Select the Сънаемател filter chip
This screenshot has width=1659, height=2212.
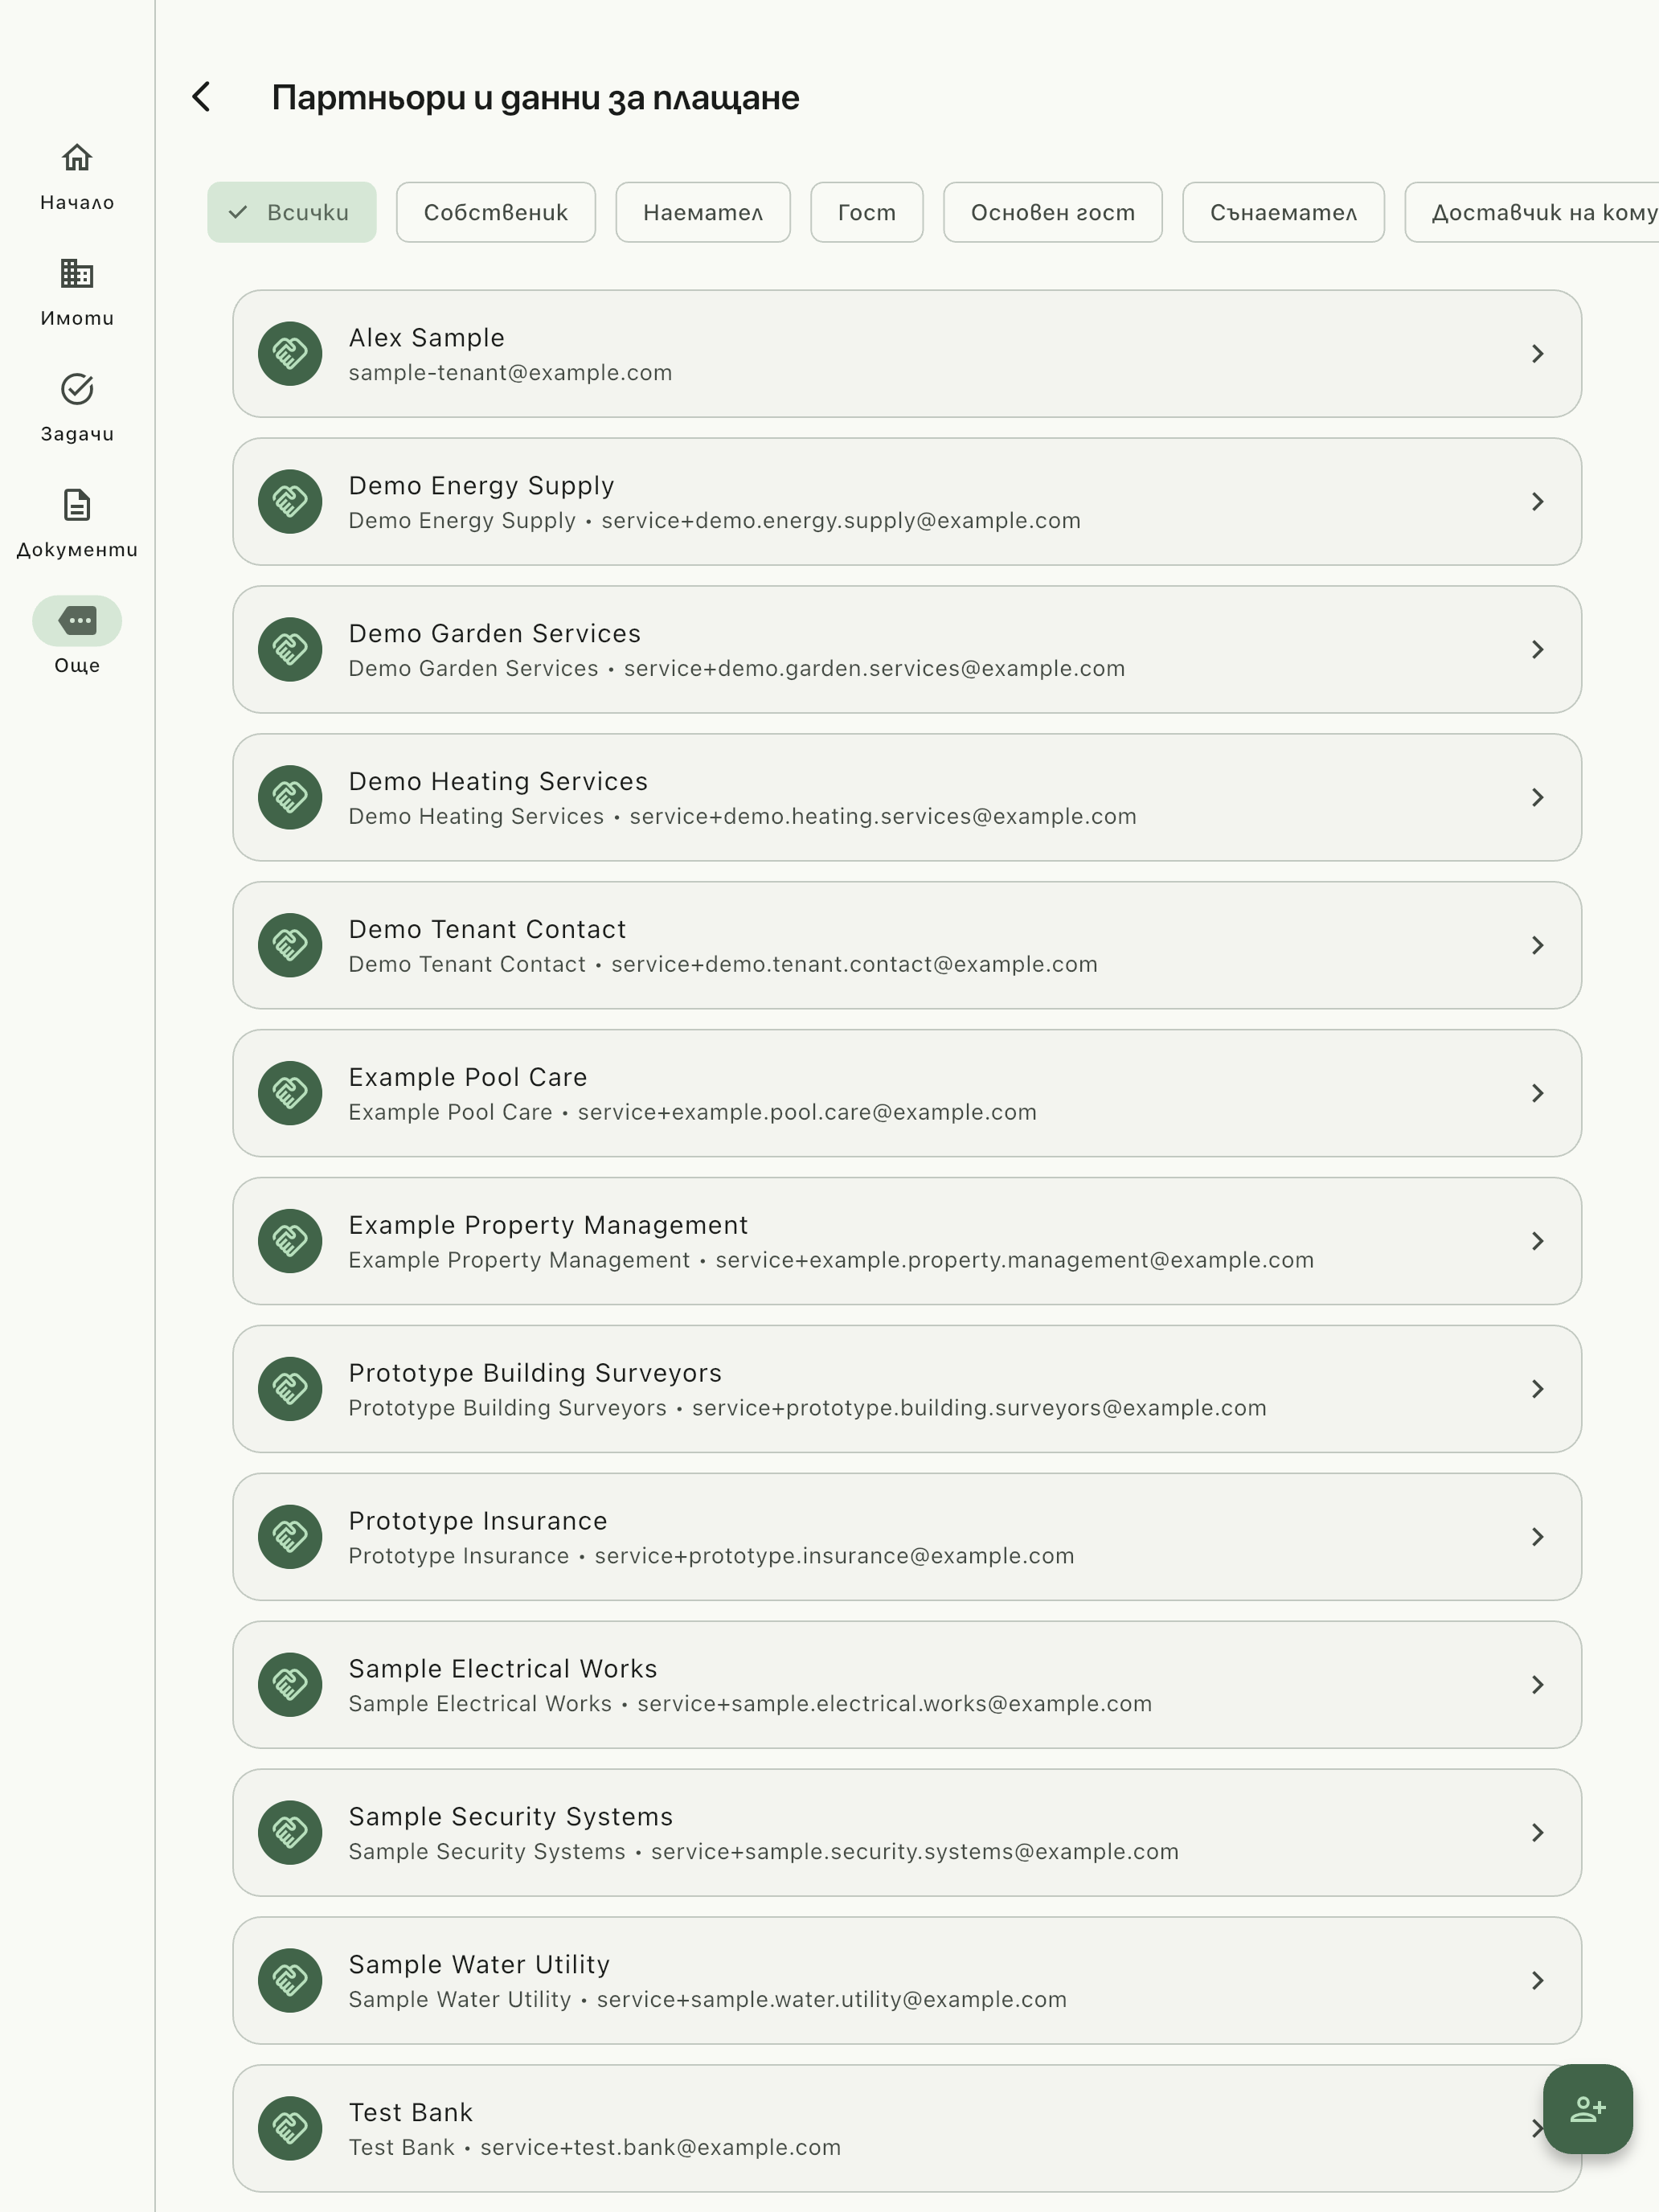(1283, 212)
